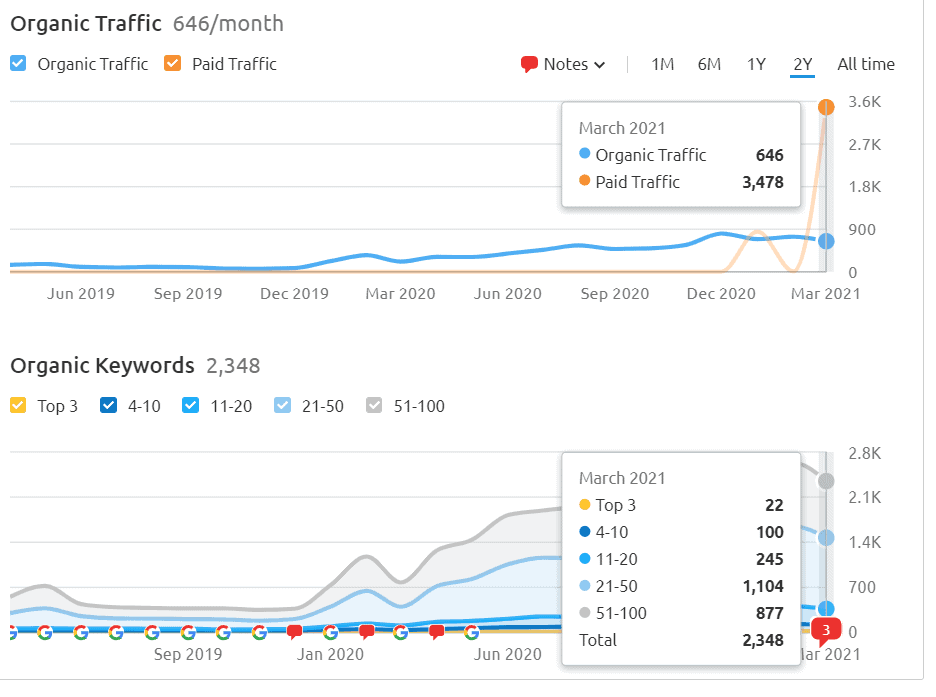Click grey 51-100 data point on keywords chart
Screen dimensions: 936x697
pyautogui.click(x=826, y=481)
